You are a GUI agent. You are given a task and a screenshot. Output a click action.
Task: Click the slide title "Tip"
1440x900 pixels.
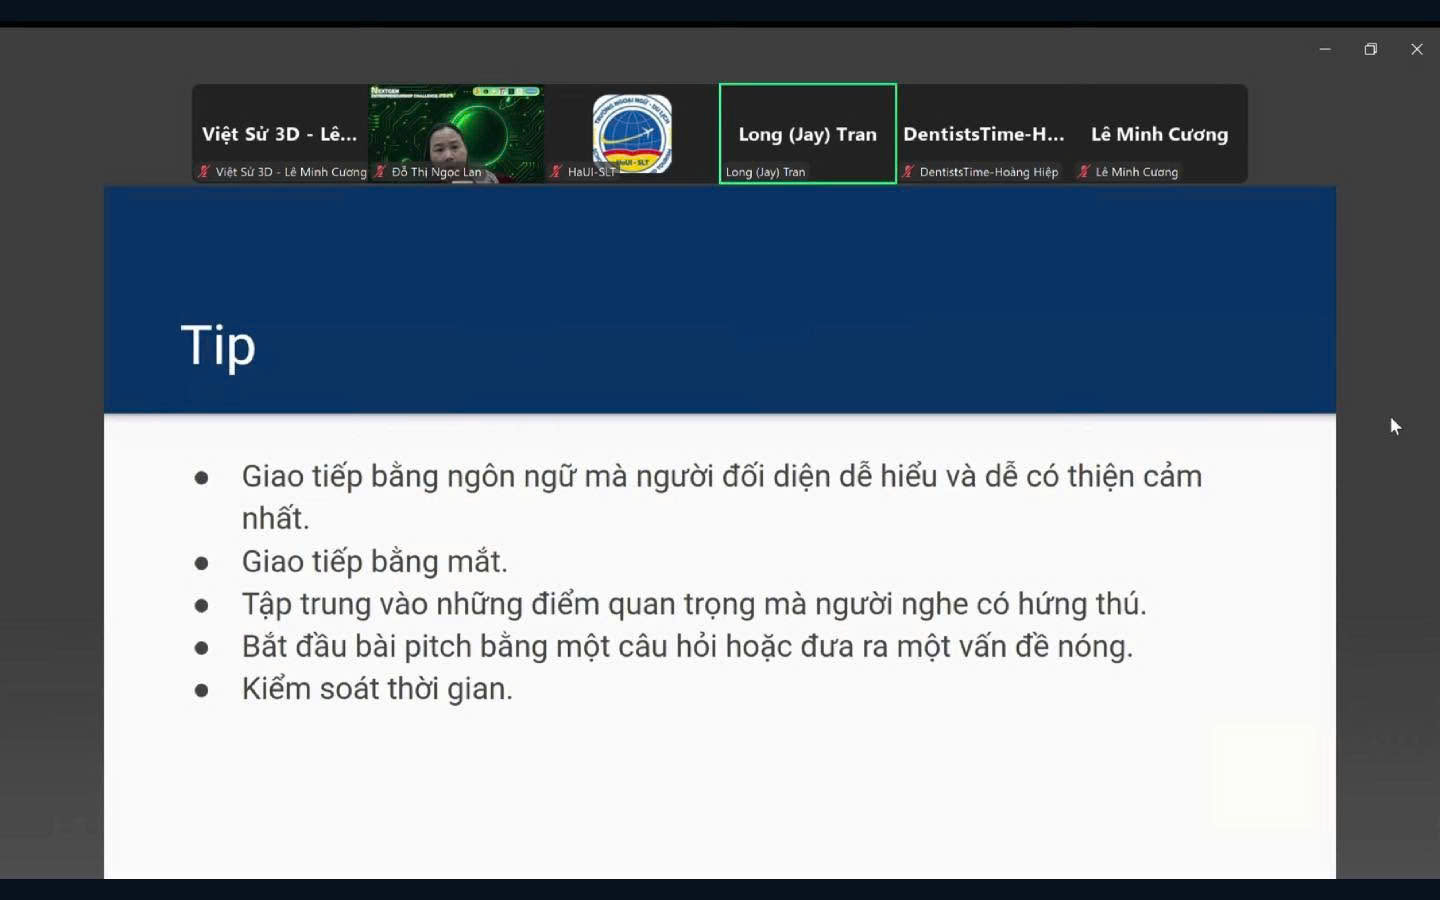[218, 346]
